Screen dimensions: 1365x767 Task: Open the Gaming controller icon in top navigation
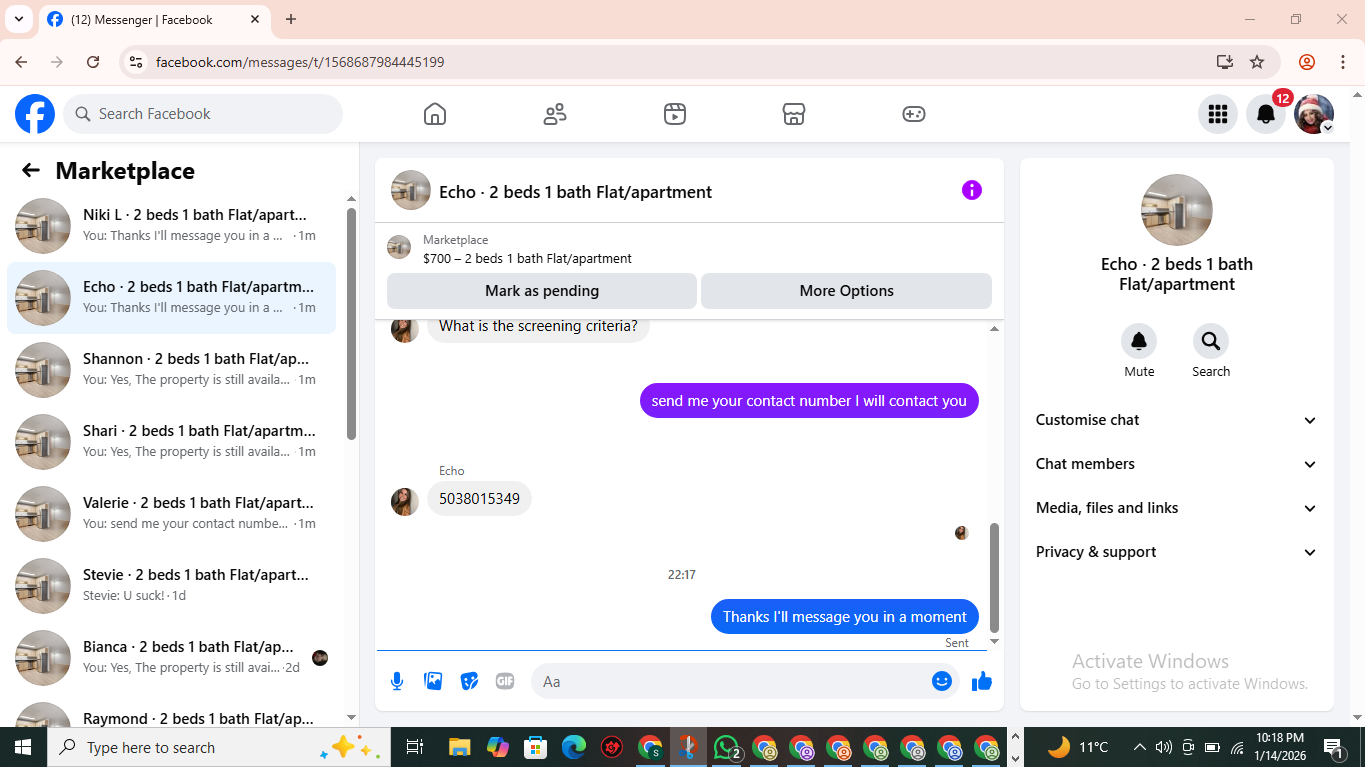tap(914, 114)
